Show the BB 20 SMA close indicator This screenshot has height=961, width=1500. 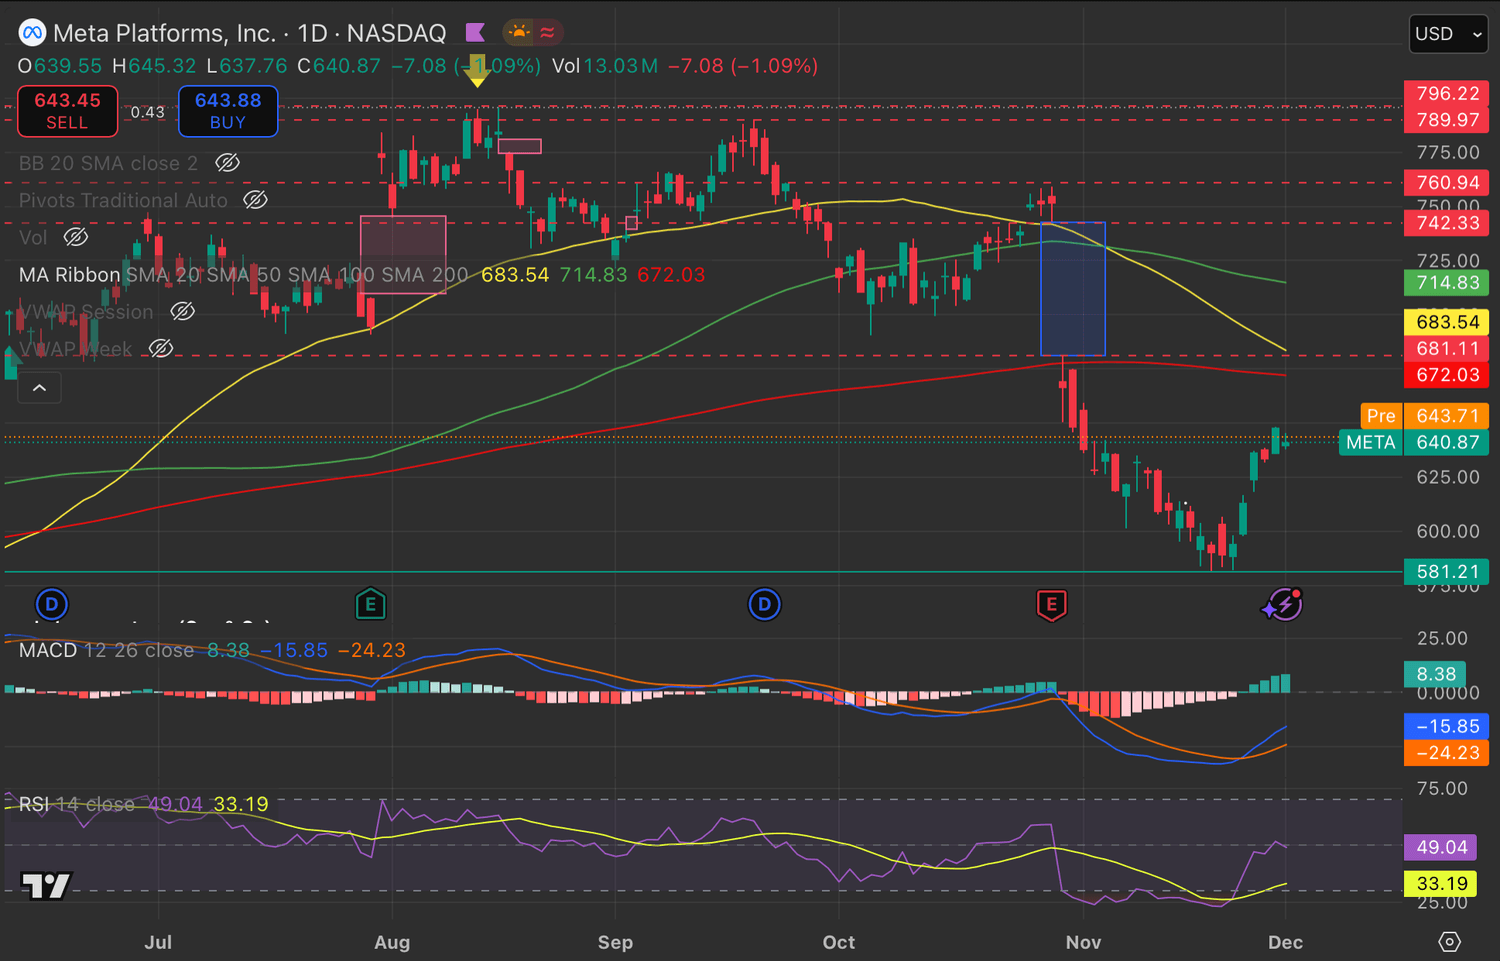point(228,163)
